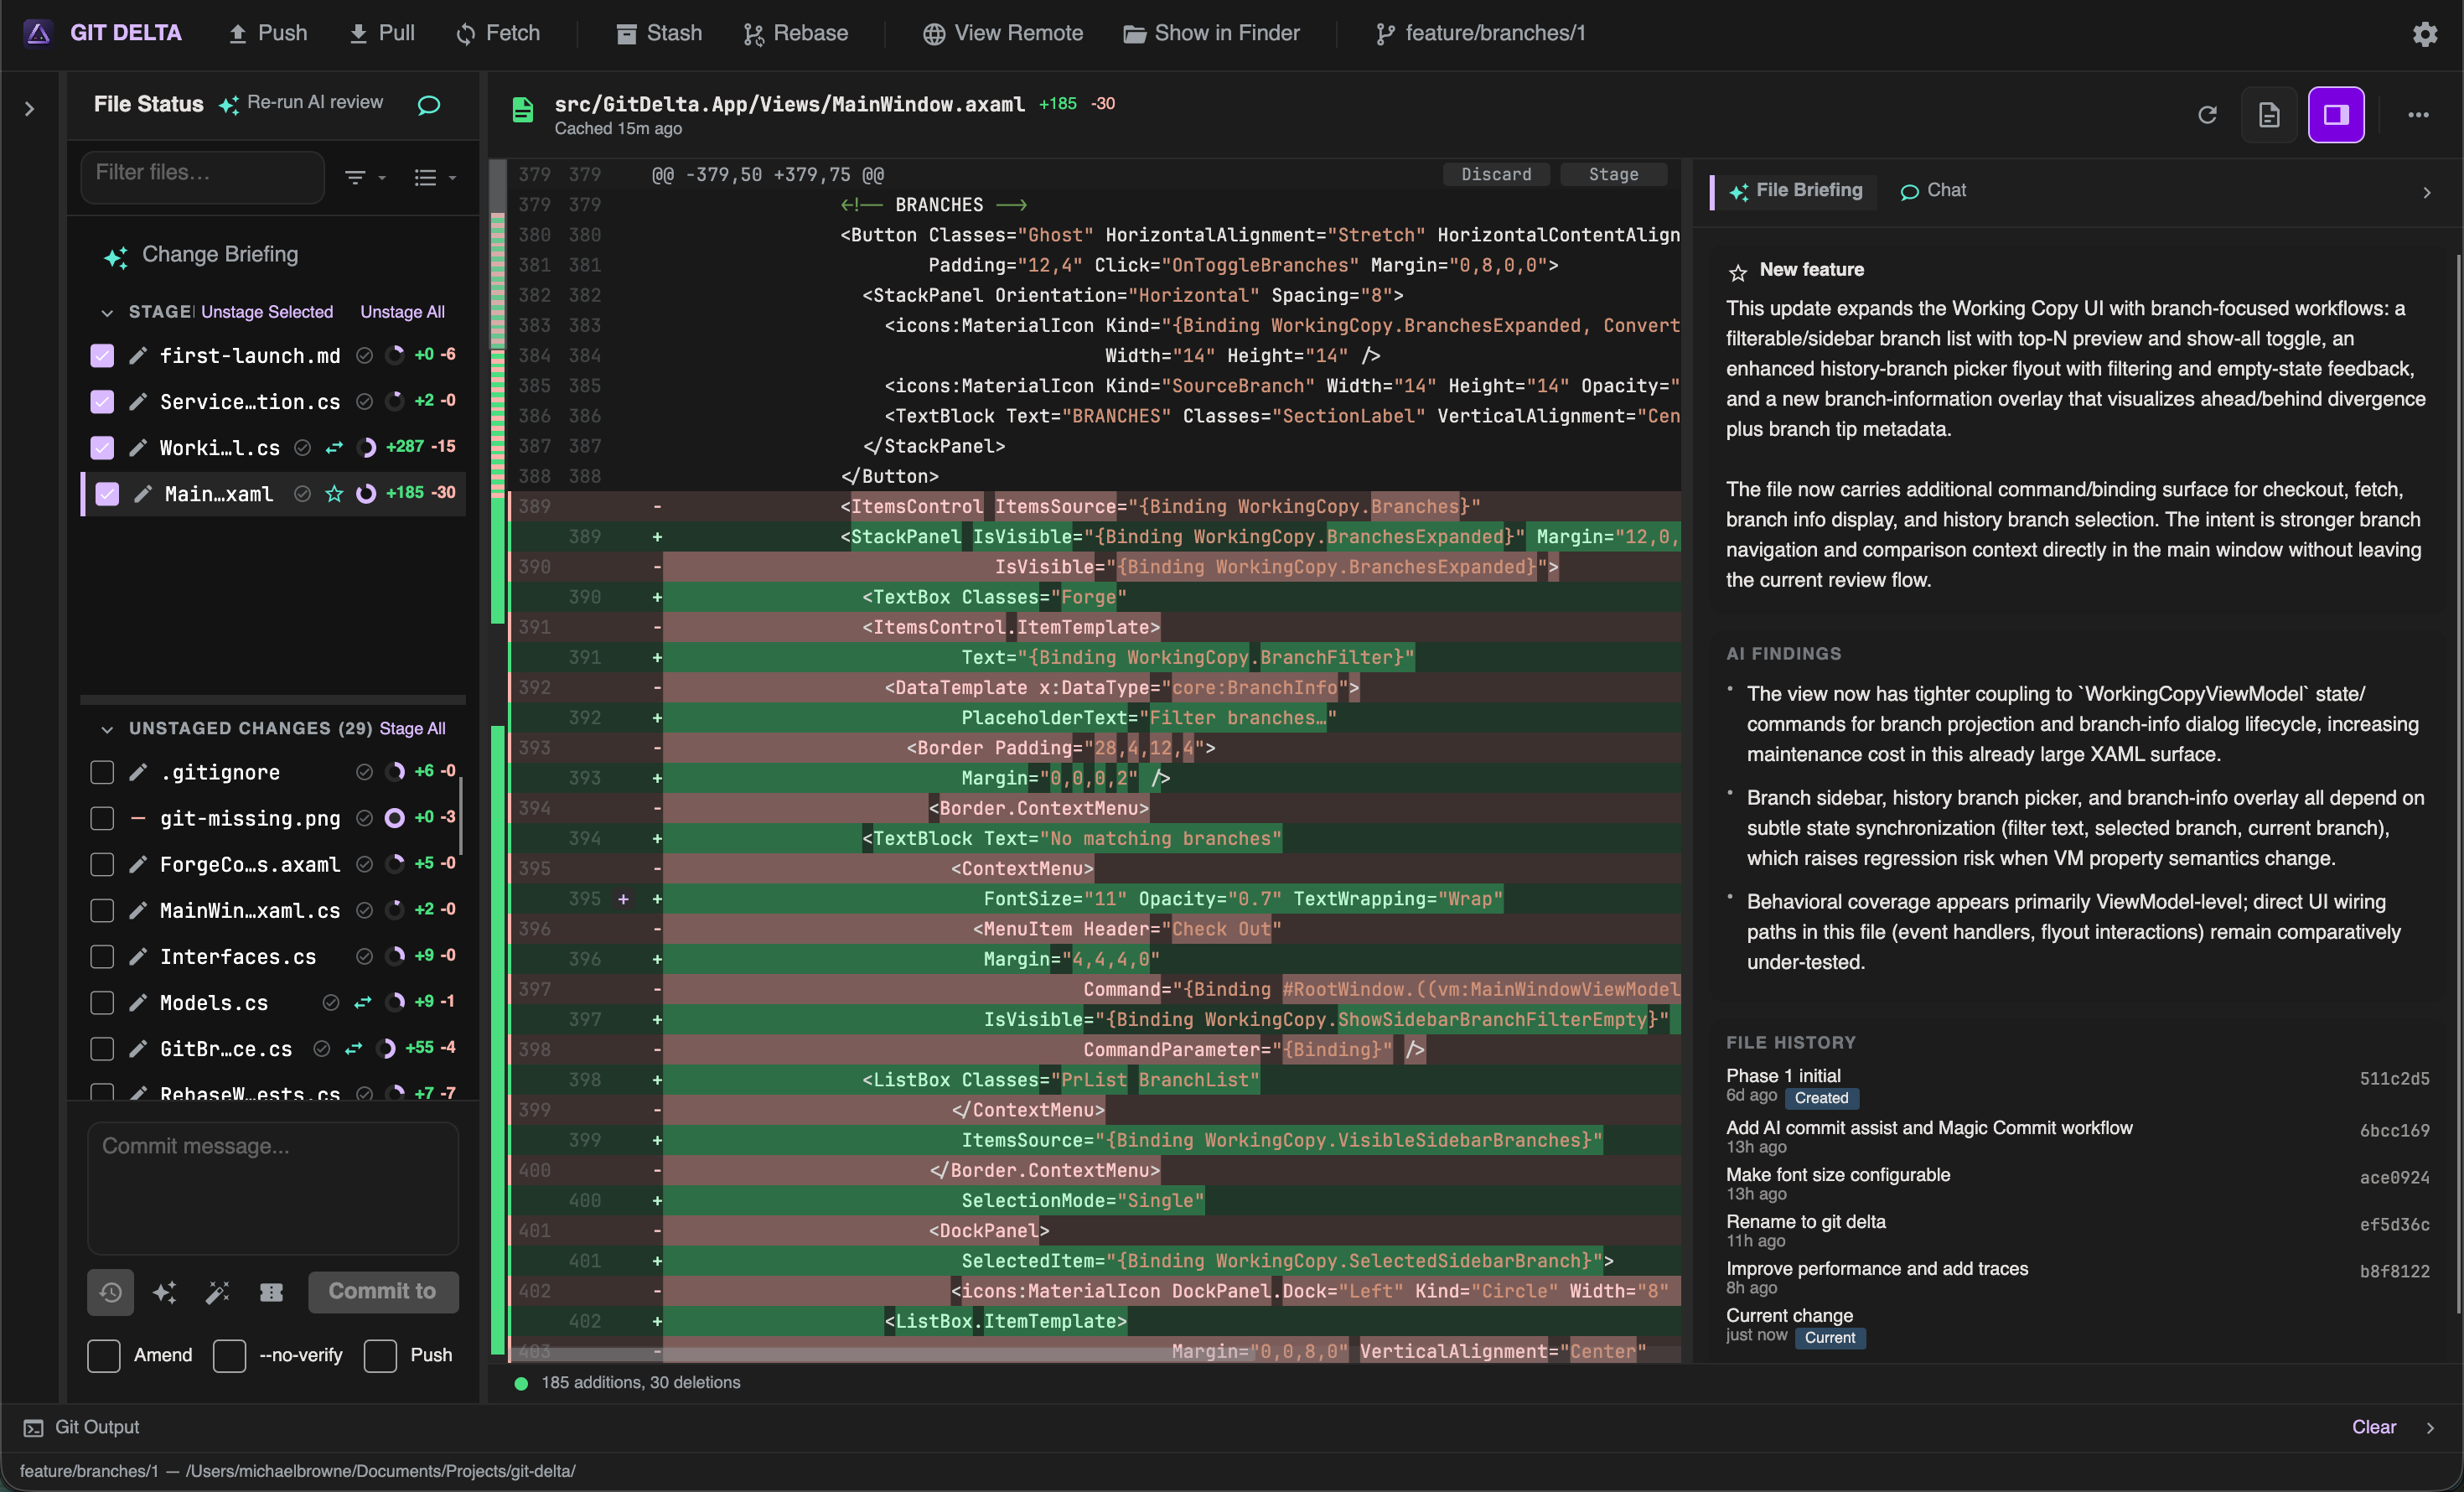This screenshot has width=2464, height=1492.
Task: Click the plus icon on diff line 395
Action: [623, 899]
